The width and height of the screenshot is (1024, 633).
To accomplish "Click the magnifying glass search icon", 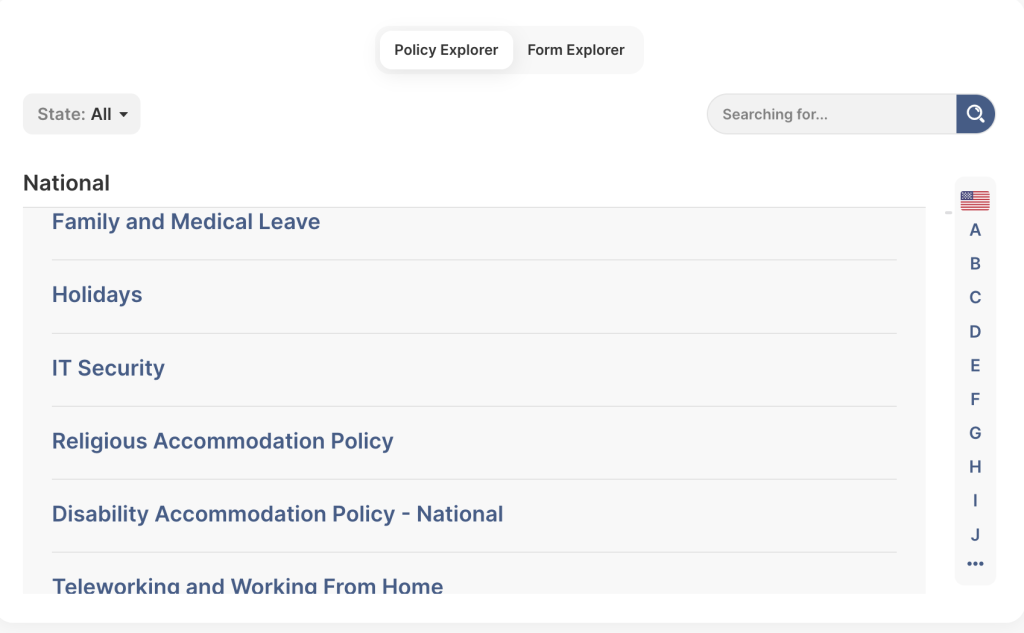I will 975,114.
